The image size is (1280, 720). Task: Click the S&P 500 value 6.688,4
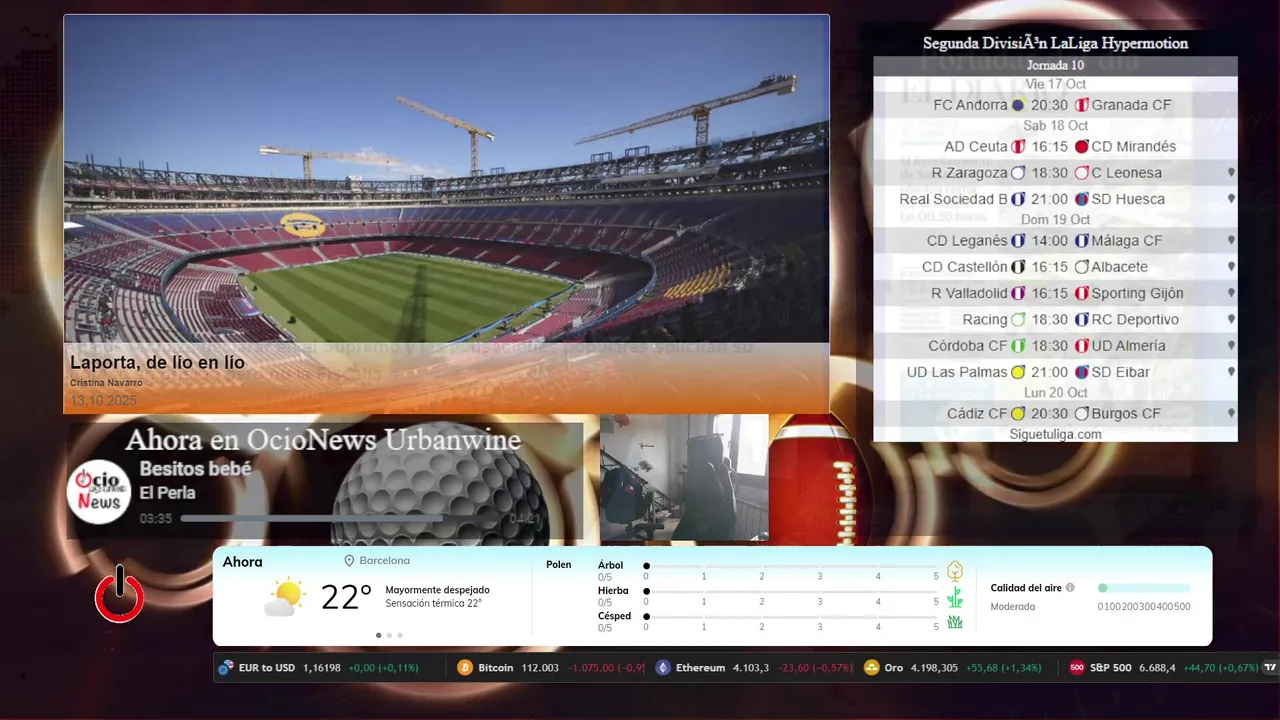[x=1157, y=668]
